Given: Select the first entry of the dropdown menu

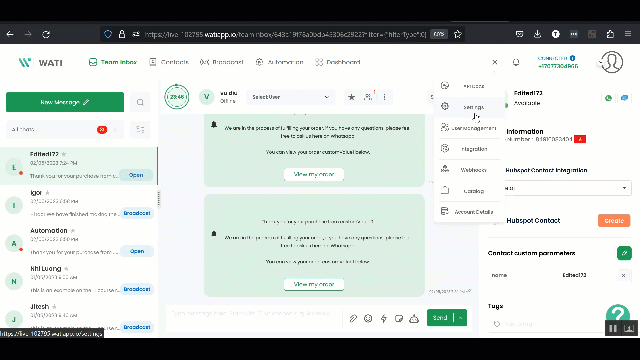Looking at the screenshot, I should tap(469, 86).
